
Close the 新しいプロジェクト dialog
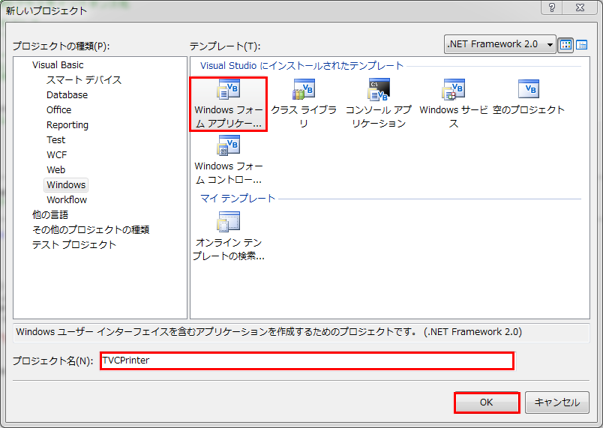(580, 7)
